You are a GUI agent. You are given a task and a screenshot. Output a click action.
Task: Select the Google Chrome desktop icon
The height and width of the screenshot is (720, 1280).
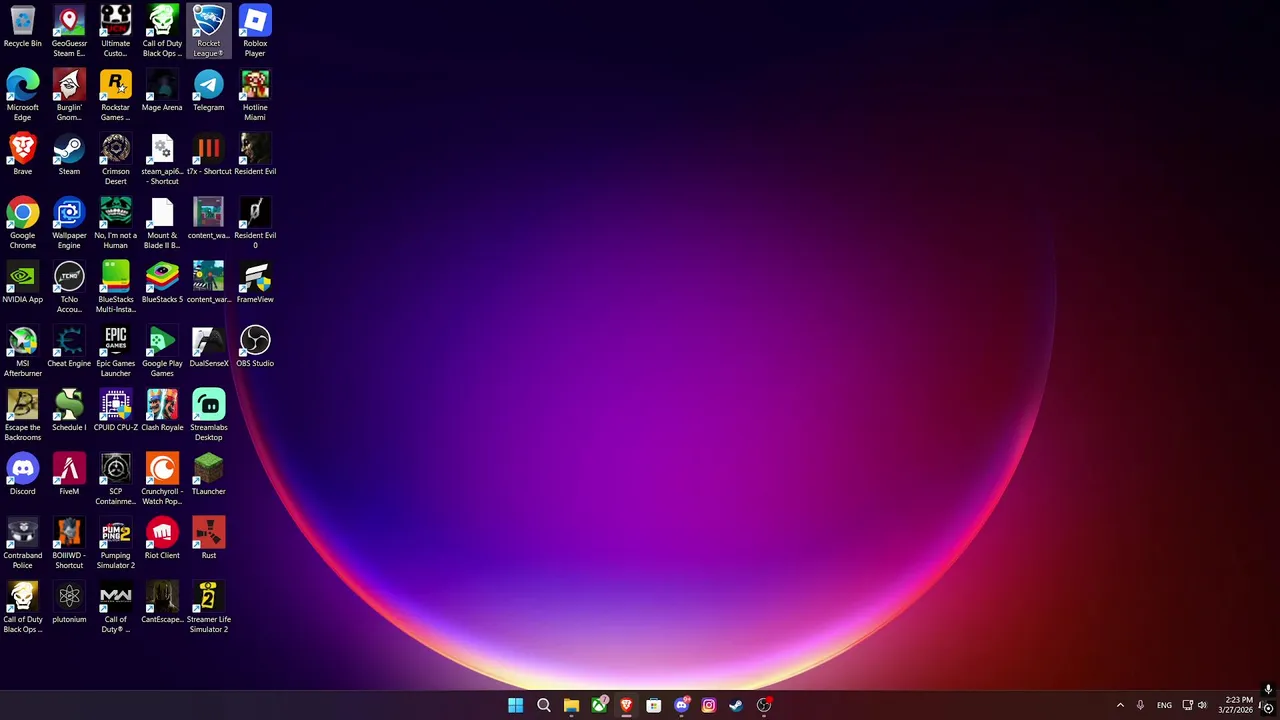tap(22, 223)
